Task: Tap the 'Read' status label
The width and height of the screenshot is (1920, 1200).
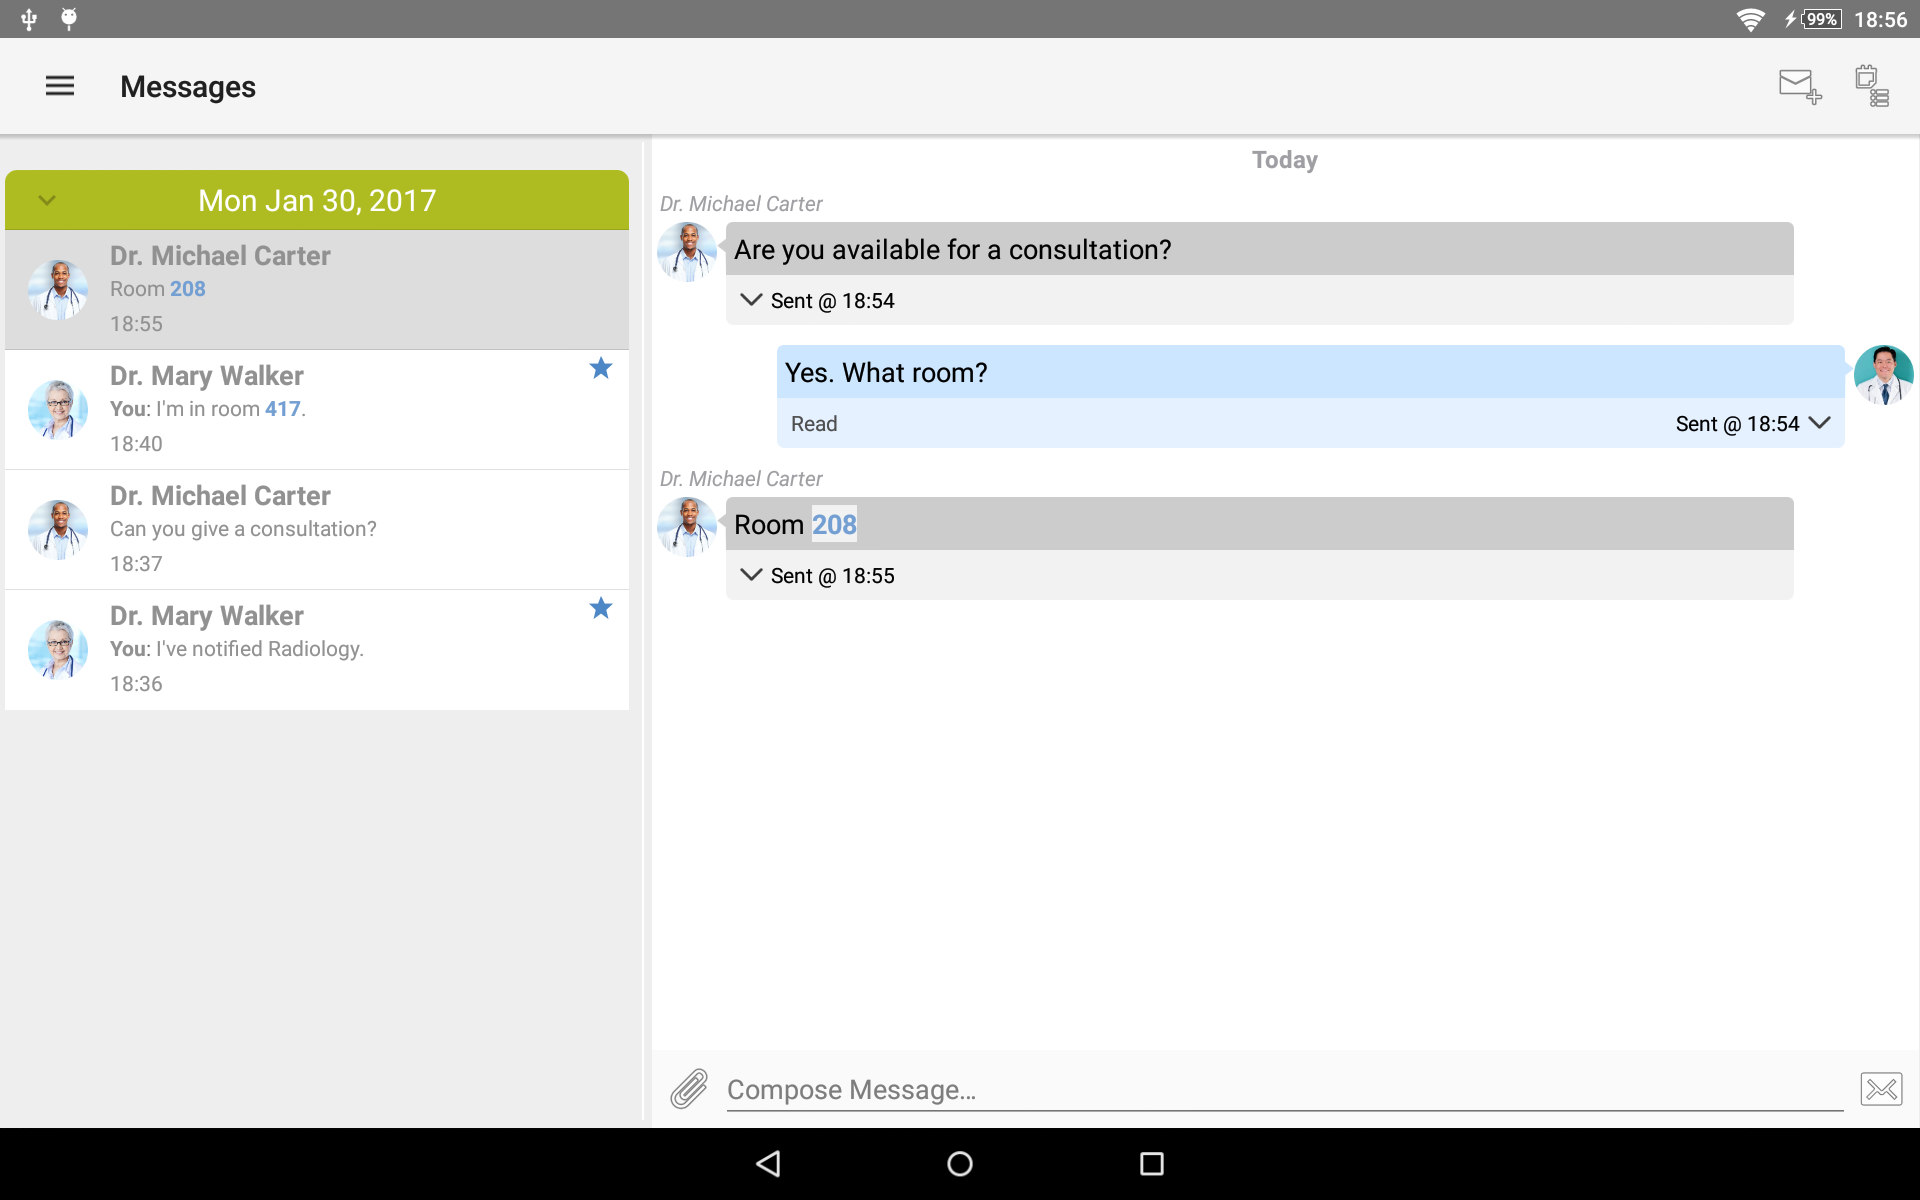Action: (814, 424)
